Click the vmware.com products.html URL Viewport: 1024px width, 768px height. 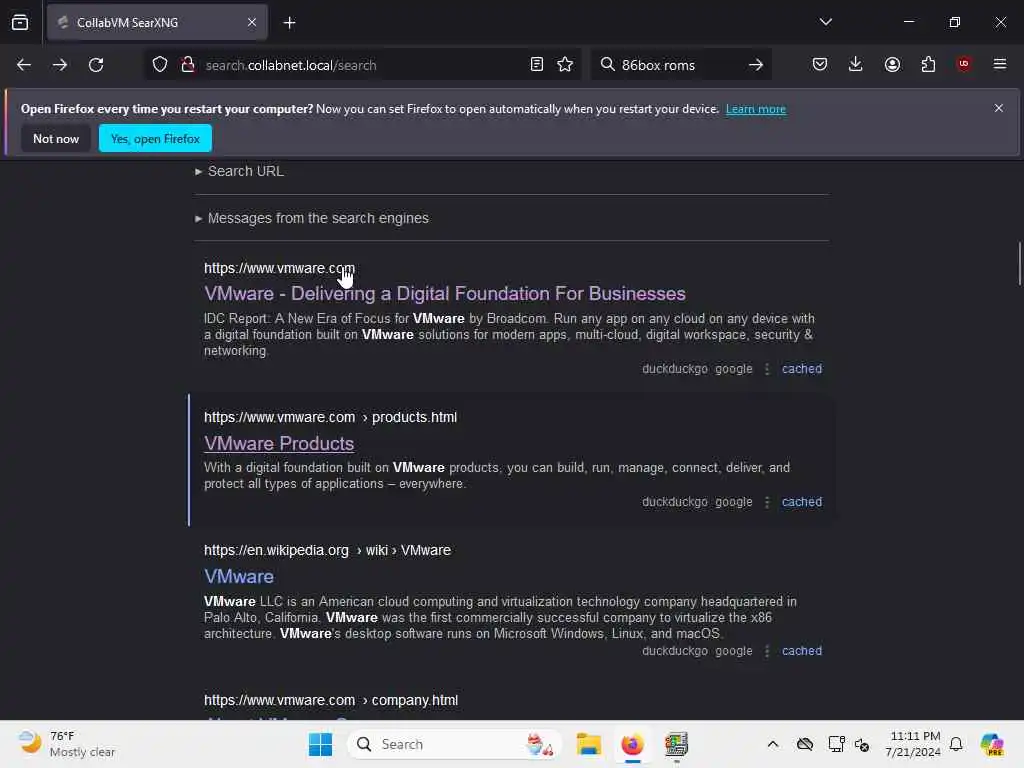(330, 417)
